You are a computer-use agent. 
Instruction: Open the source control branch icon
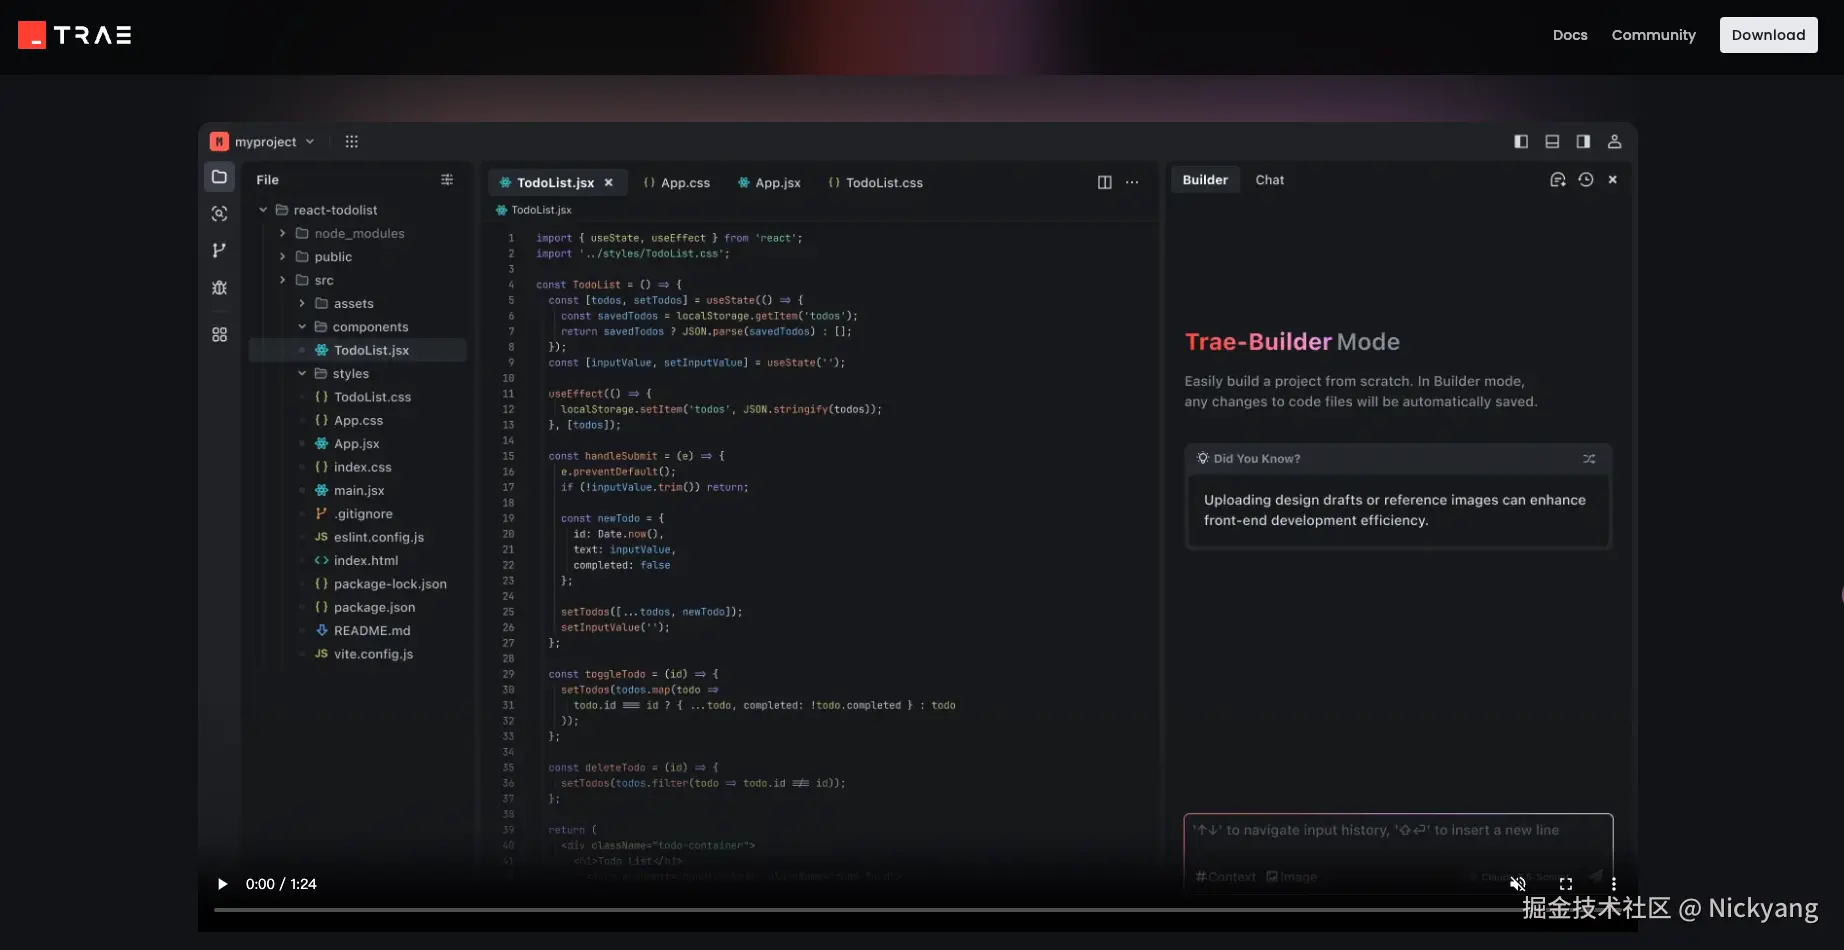tap(219, 250)
